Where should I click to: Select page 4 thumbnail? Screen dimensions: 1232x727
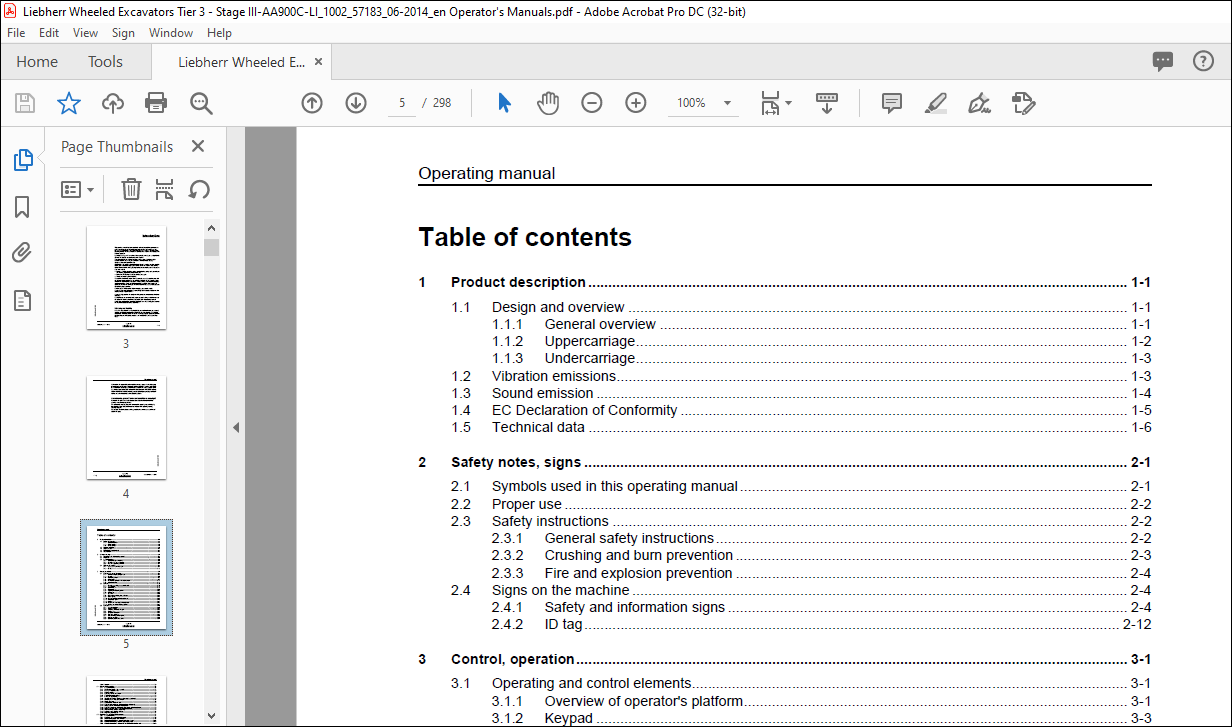(x=126, y=427)
